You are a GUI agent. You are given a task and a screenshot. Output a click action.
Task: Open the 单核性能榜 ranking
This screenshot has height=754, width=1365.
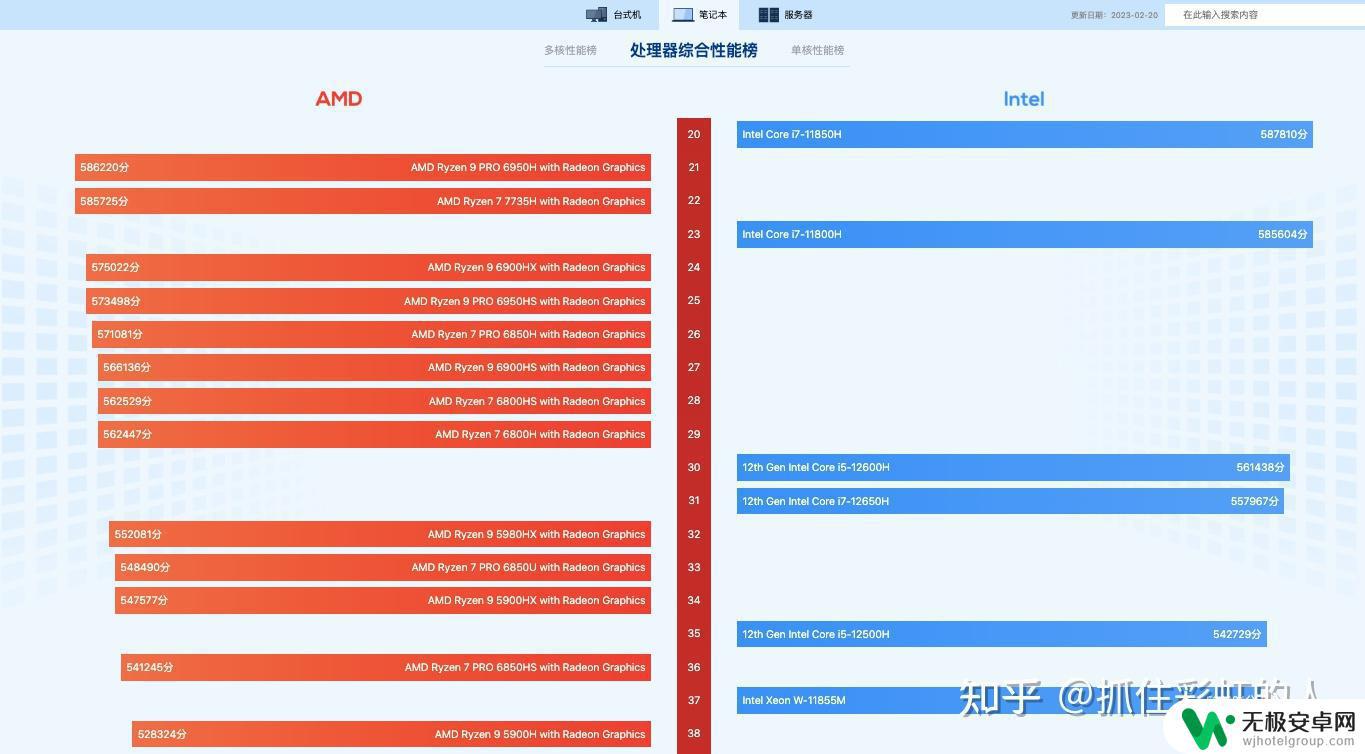pyautogui.click(x=817, y=50)
